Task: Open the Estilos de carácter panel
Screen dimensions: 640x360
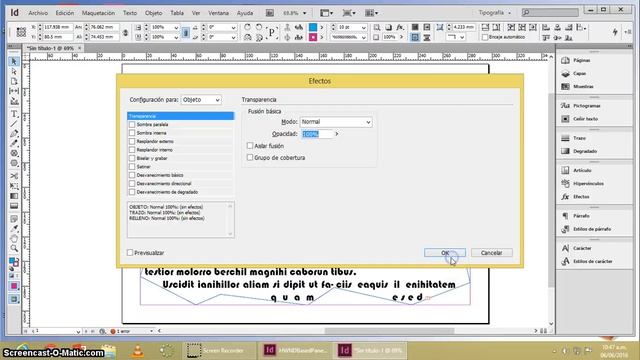Action: tap(592, 261)
